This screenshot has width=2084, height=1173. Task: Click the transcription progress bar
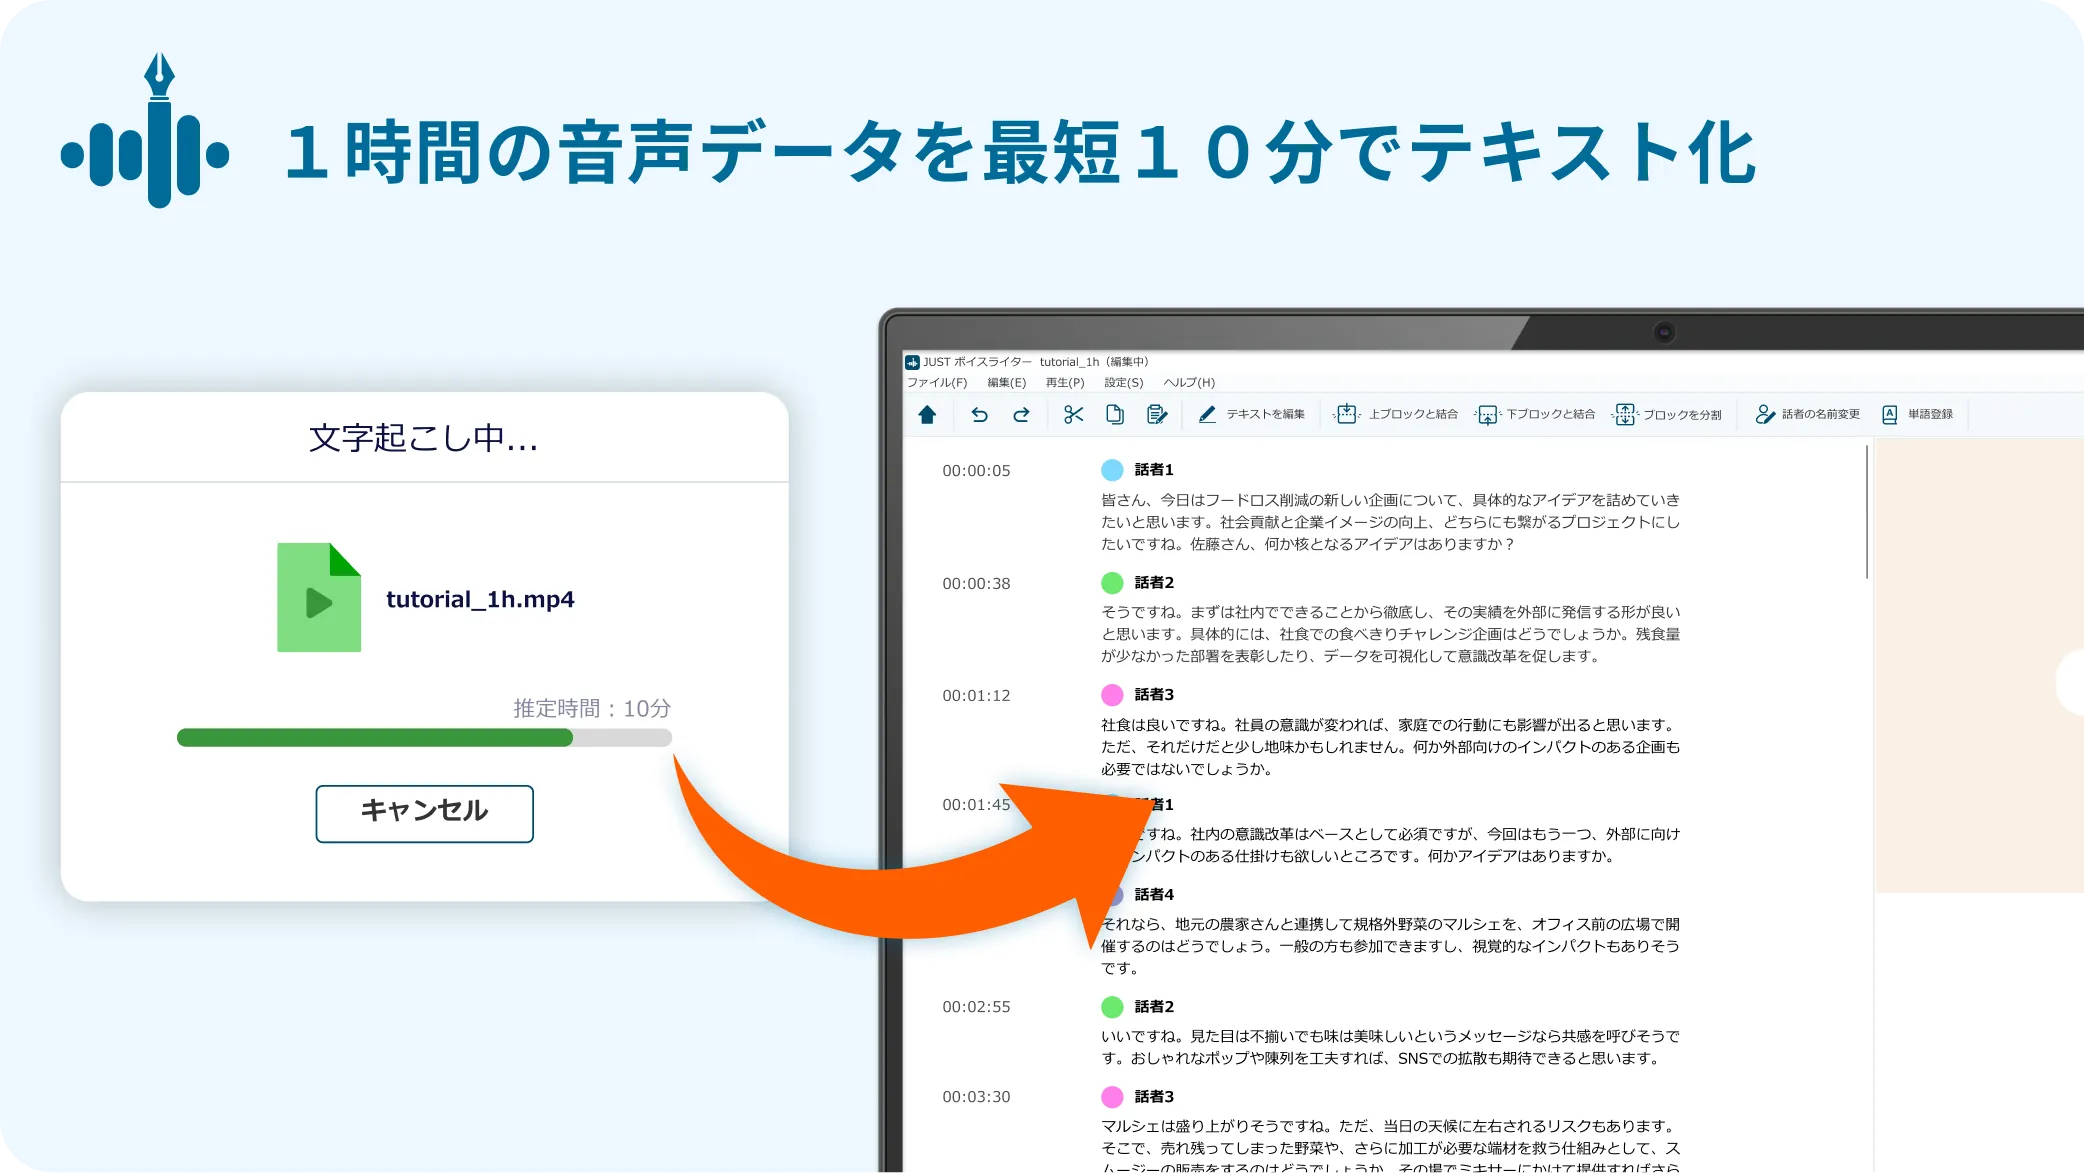tap(424, 737)
